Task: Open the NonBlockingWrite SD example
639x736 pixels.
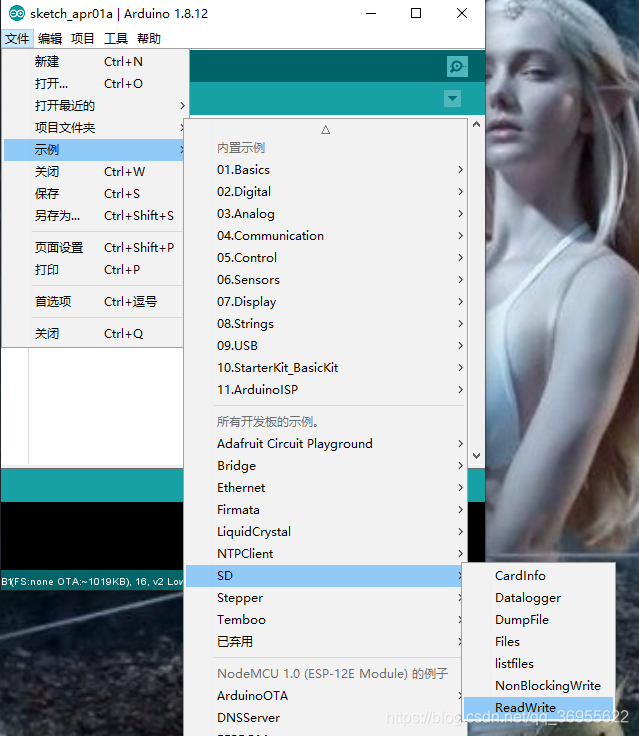Action: (539, 686)
